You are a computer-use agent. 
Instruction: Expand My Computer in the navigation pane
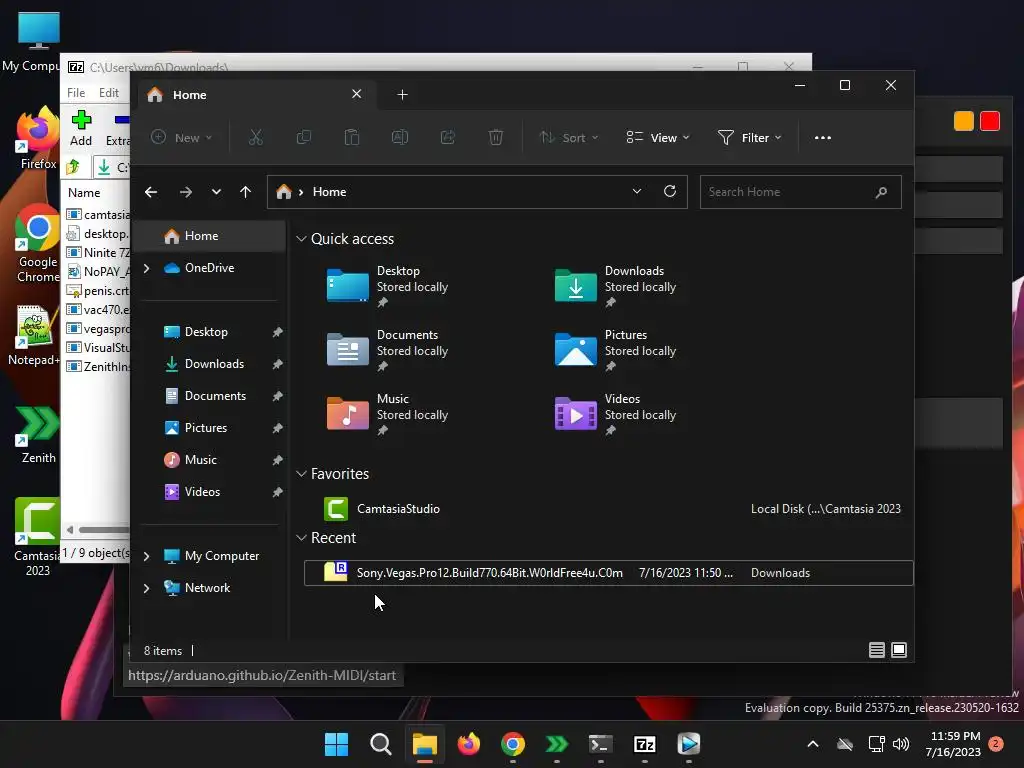tap(146, 556)
